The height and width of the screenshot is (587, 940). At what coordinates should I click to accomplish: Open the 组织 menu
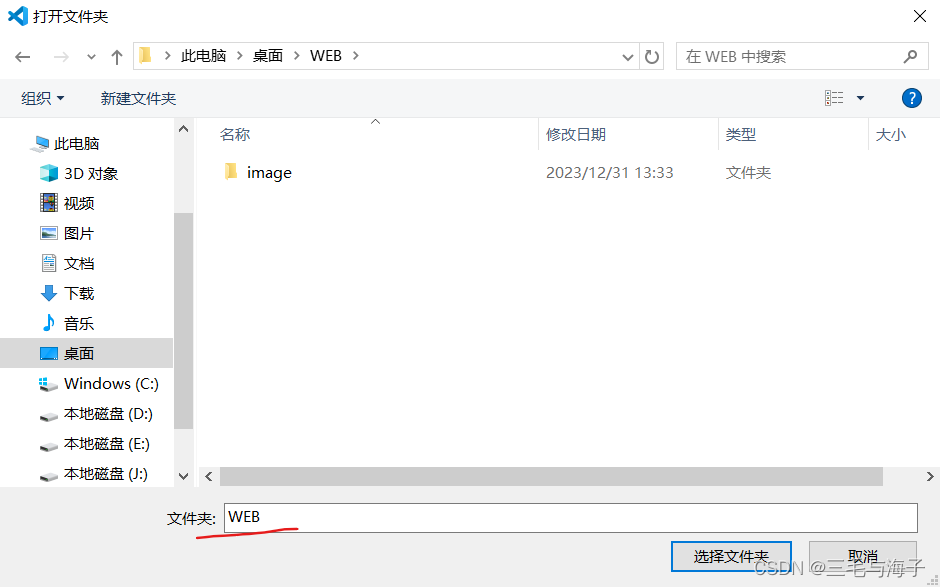click(x=43, y=98)
